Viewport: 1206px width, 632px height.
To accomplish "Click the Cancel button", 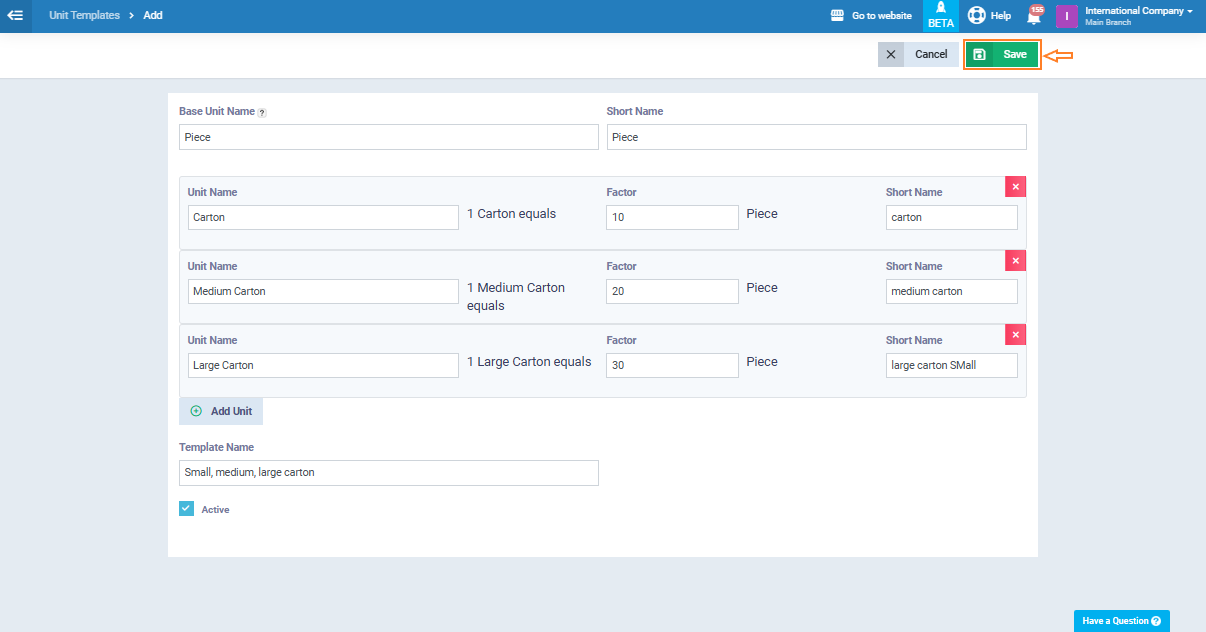I will click(x=918, y=54).
